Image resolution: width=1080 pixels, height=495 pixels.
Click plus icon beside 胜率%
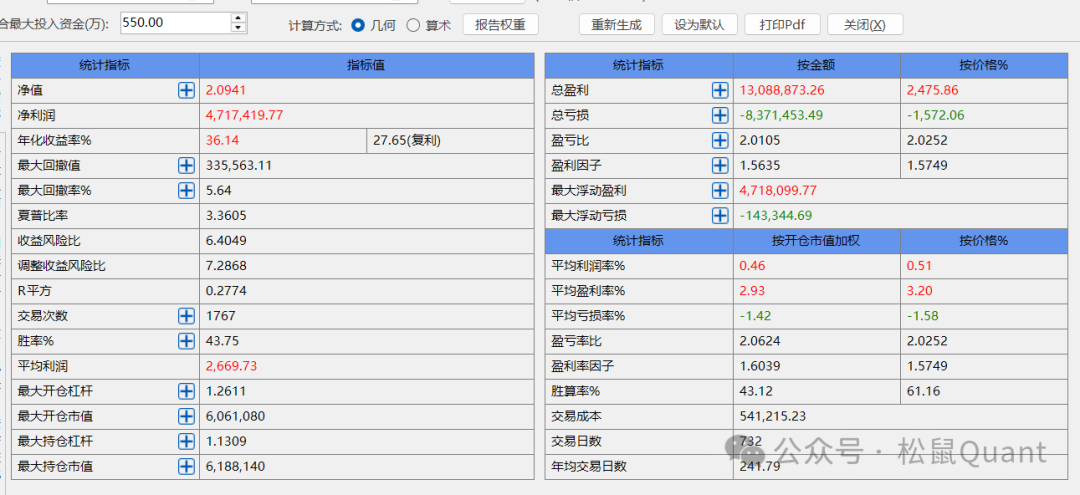(186, 341)
